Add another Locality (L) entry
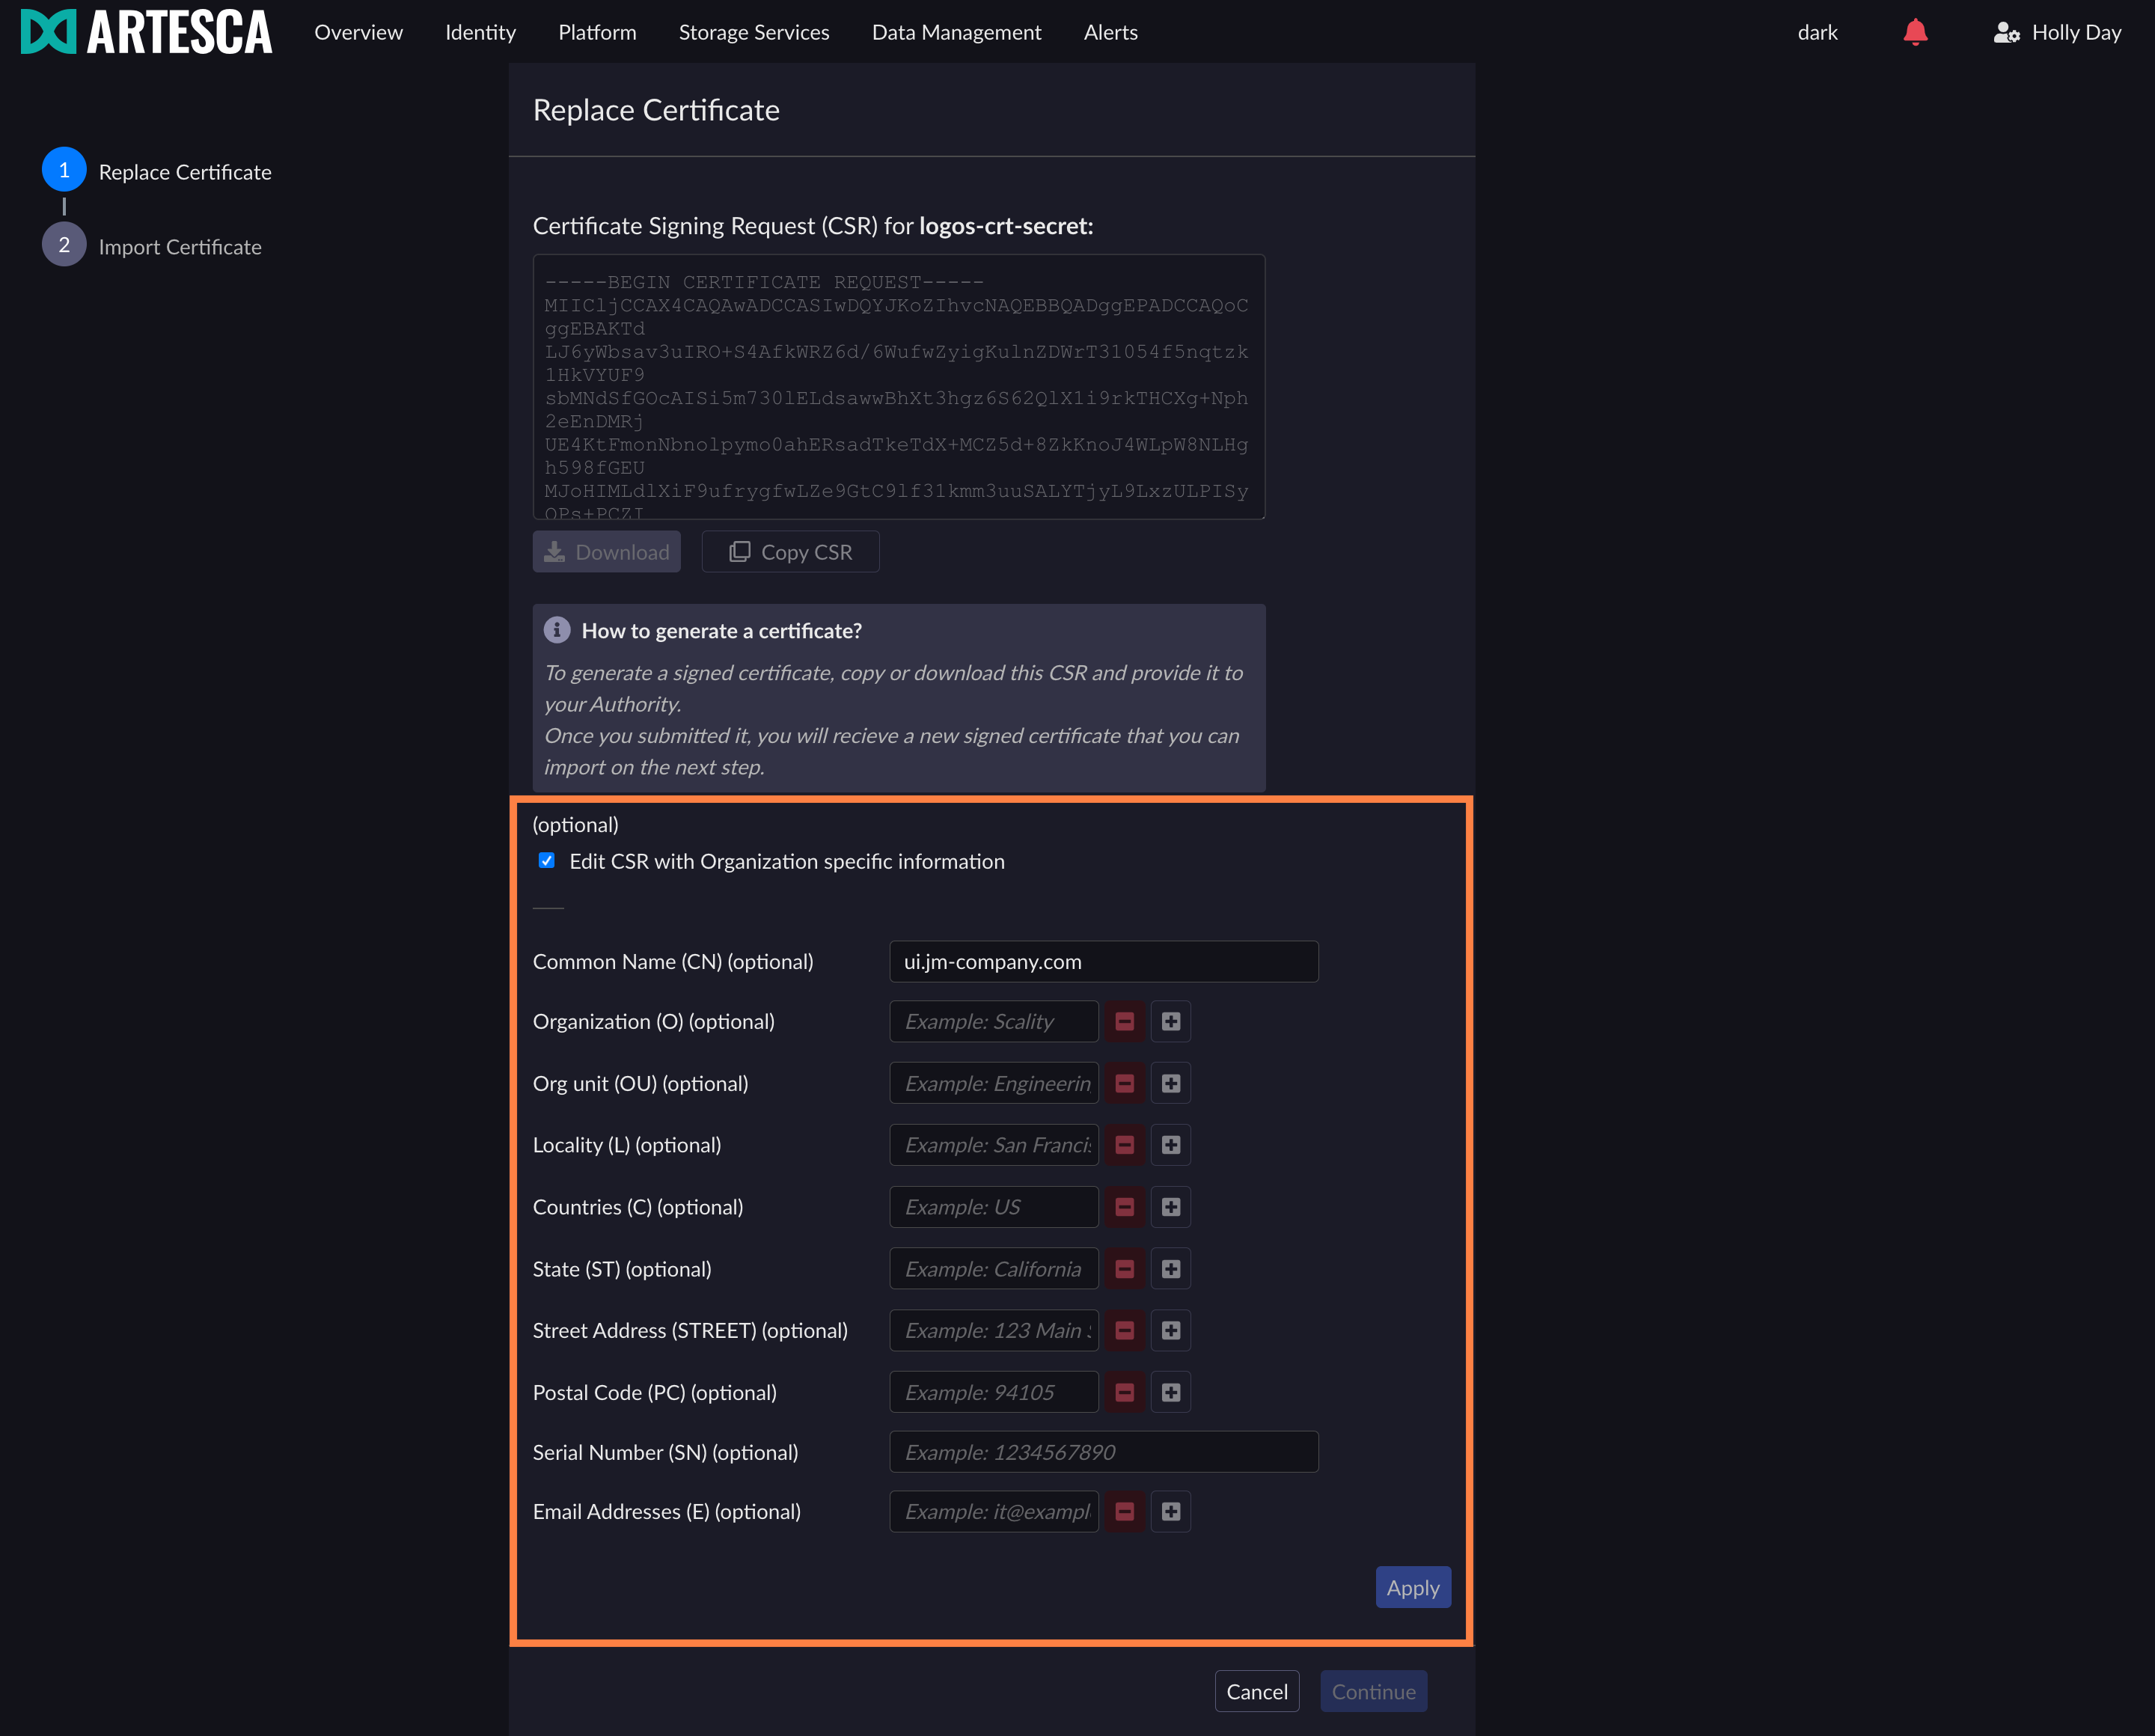The width and height of the screenshot is (2155, 1736). point(1171,1145)
